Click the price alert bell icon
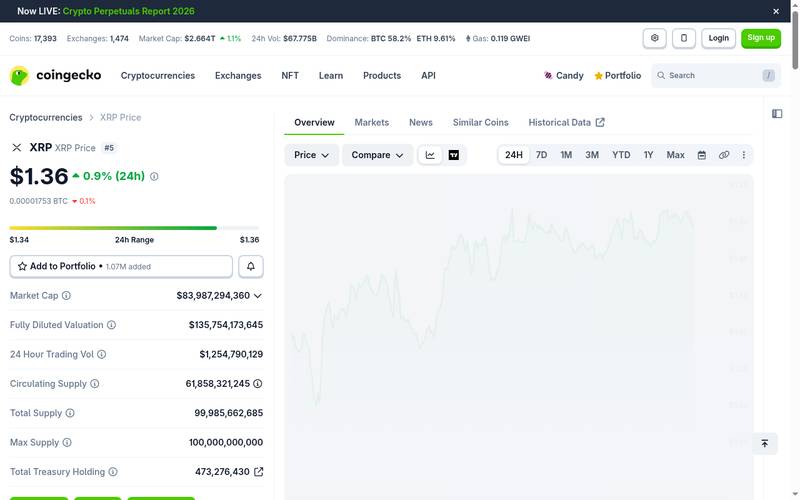The width and height of the screenshot is (800, 500). point(251,266)
